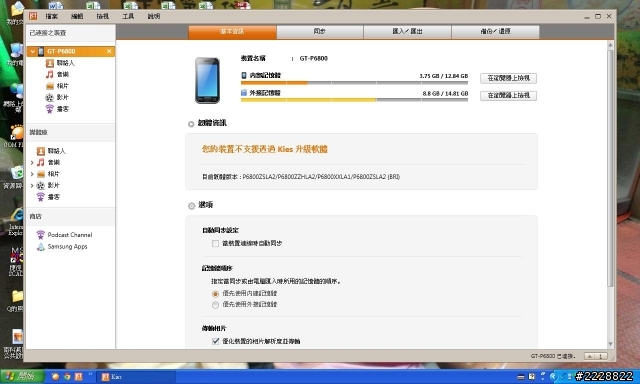Open device Videos (影片) under GT-P6800
This screenshot has width=640, height=384.
pyautogui.click(x=57, y=97)
